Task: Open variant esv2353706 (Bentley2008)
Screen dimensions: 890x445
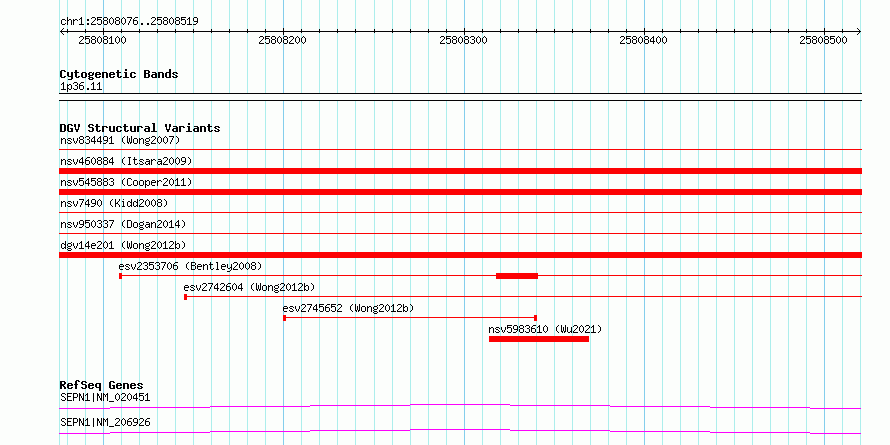Action: pyautogui.click(x=190, y=266)
